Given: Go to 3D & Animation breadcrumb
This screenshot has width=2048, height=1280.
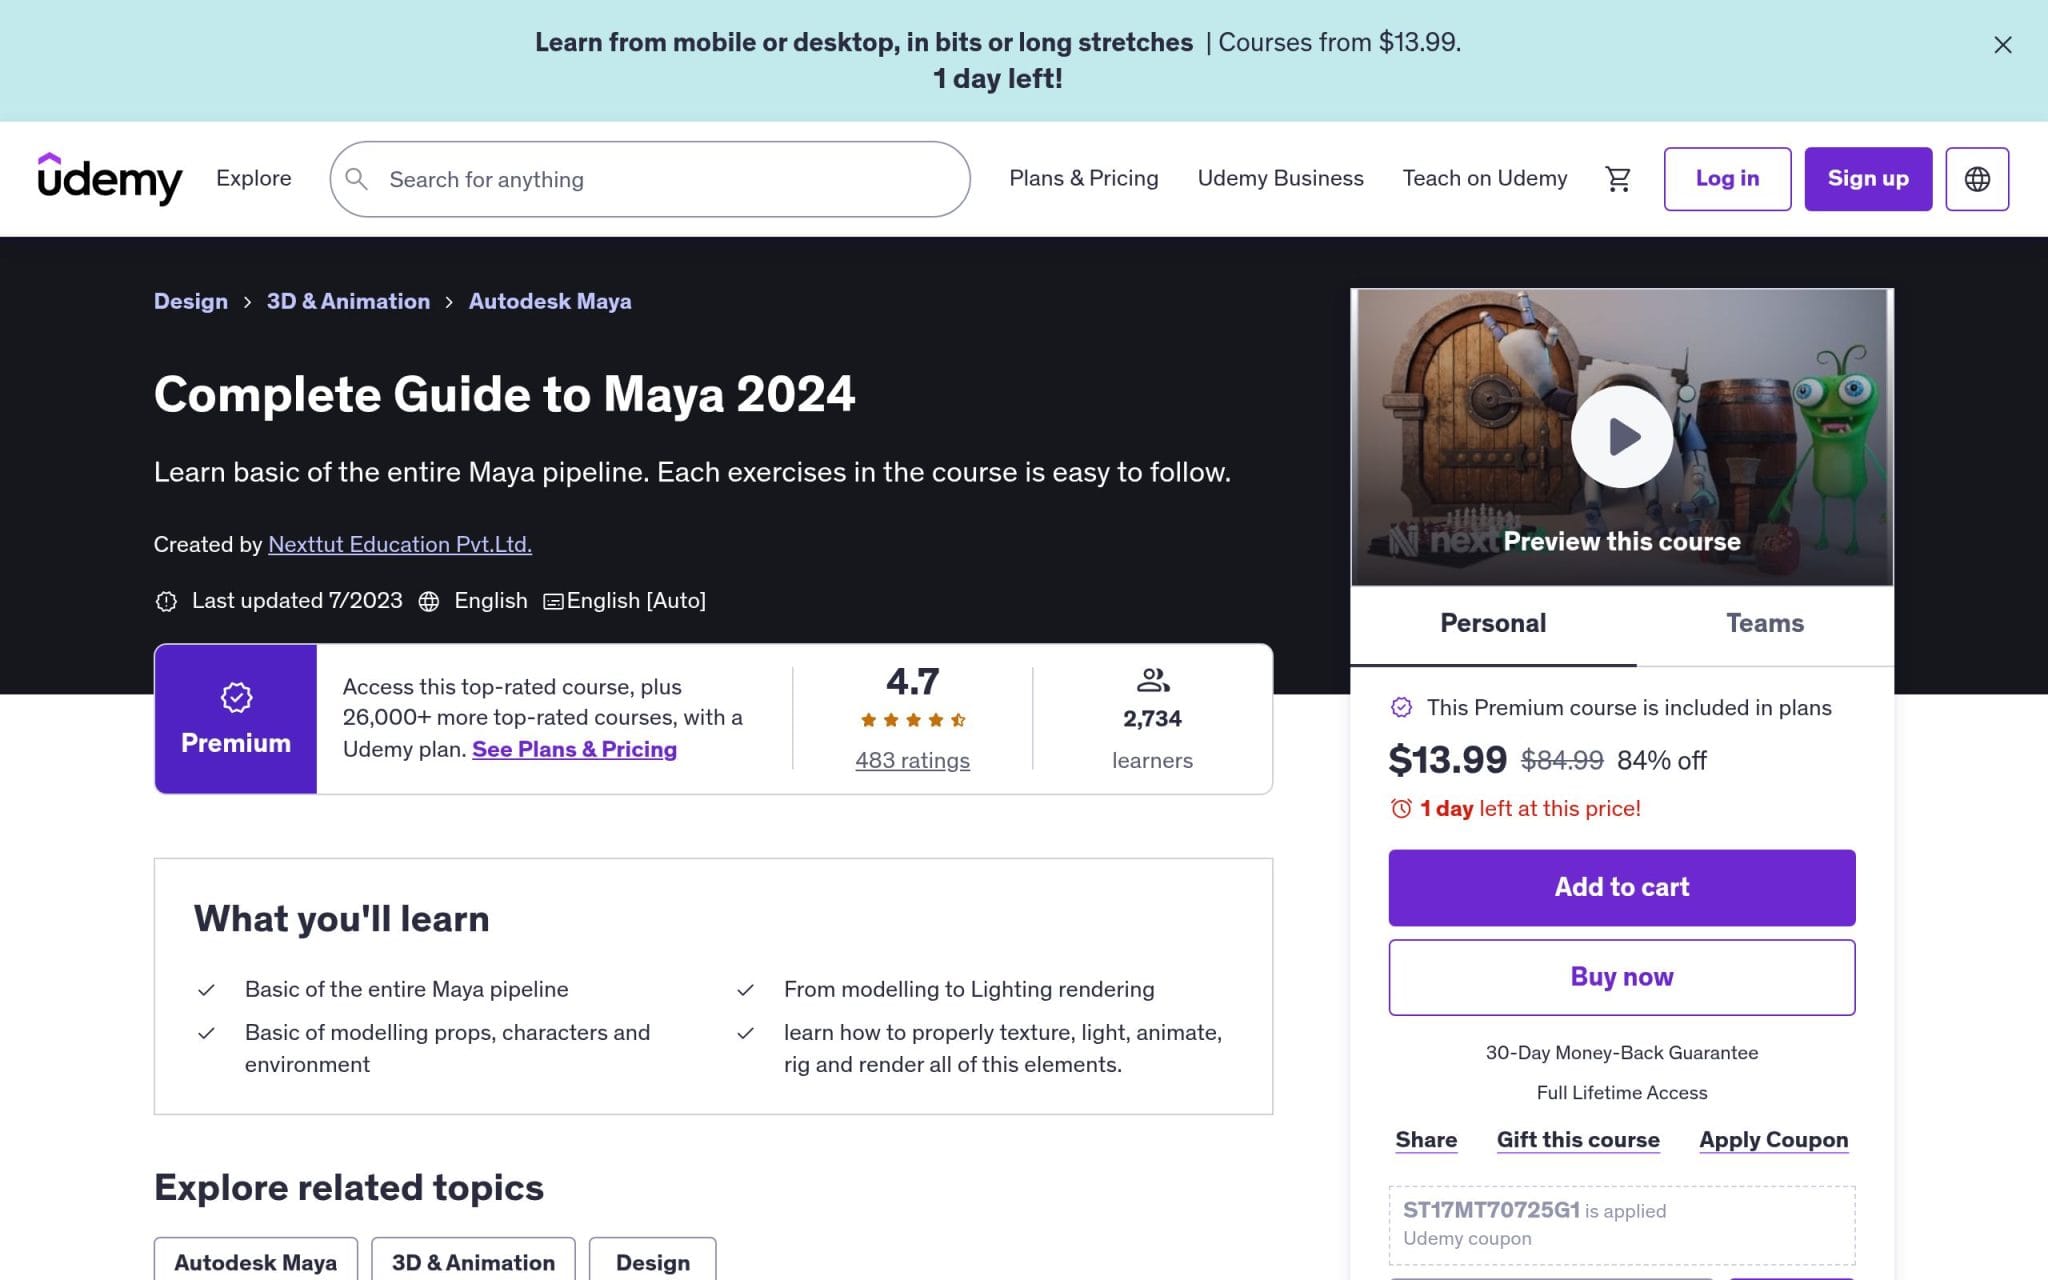Looking at the screenshot, I should pos(348,301).
